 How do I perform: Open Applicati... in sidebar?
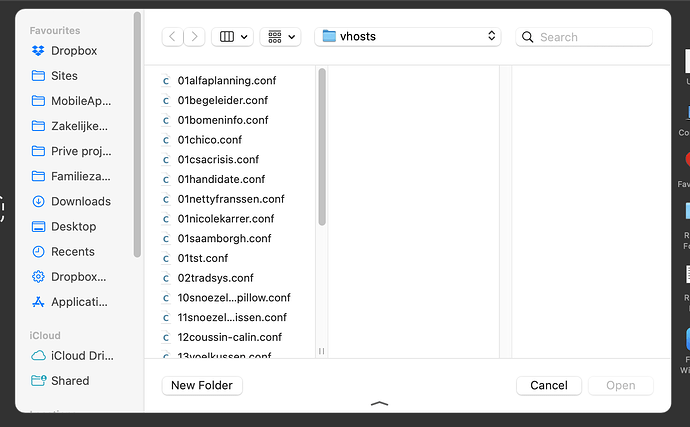click(70, 302)
